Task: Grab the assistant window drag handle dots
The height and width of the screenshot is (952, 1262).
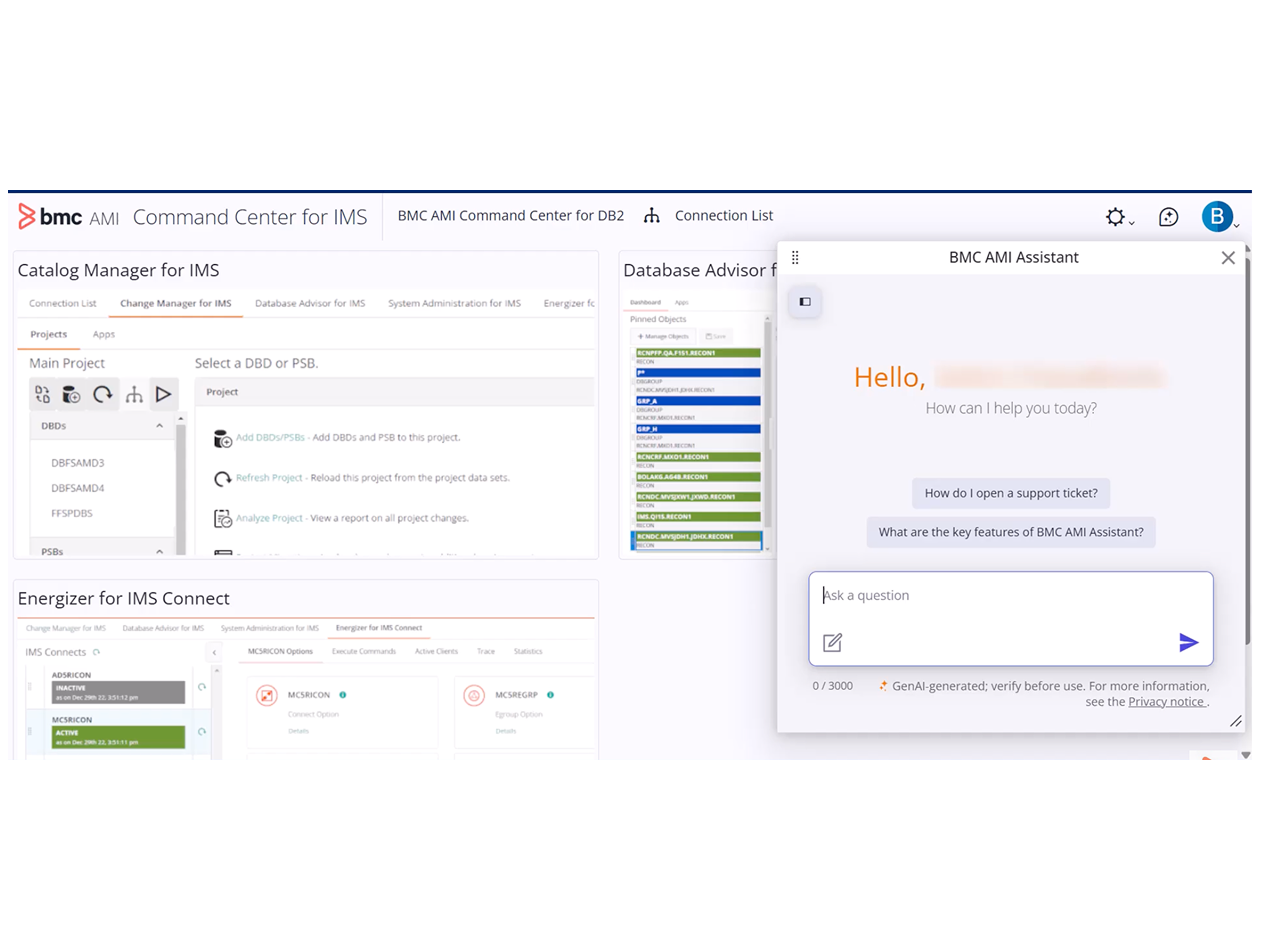Action: 796,257
